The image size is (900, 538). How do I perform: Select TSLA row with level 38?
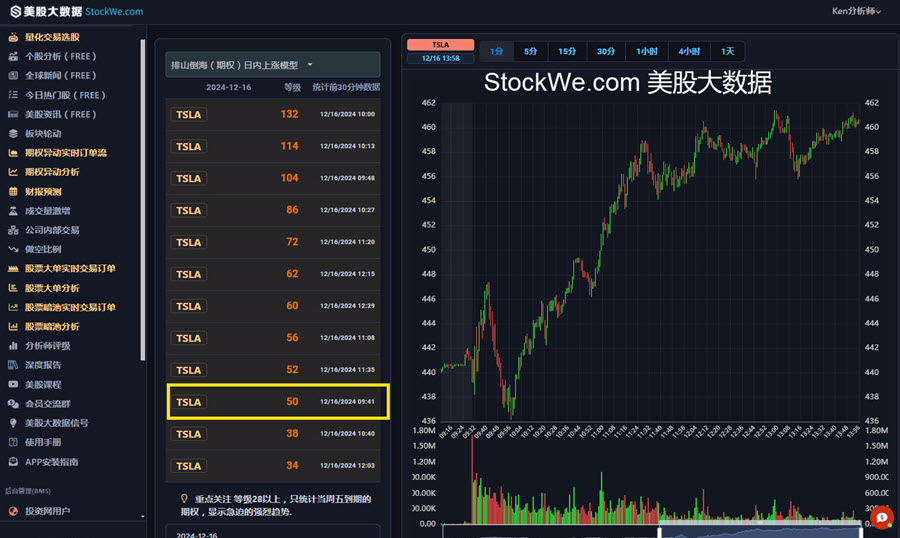click(273, 434)
